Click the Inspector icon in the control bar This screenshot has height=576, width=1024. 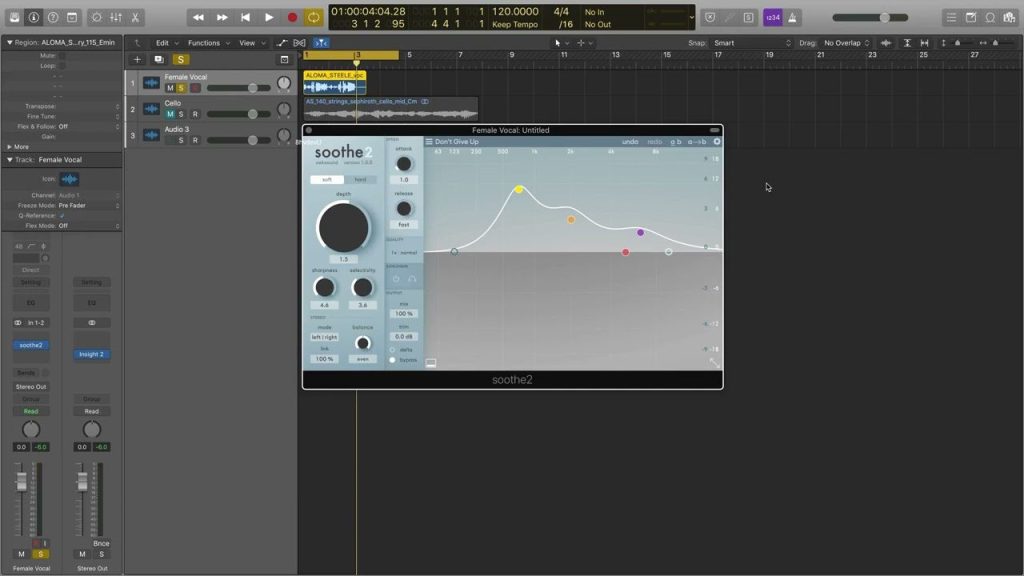tap(33, 17)
